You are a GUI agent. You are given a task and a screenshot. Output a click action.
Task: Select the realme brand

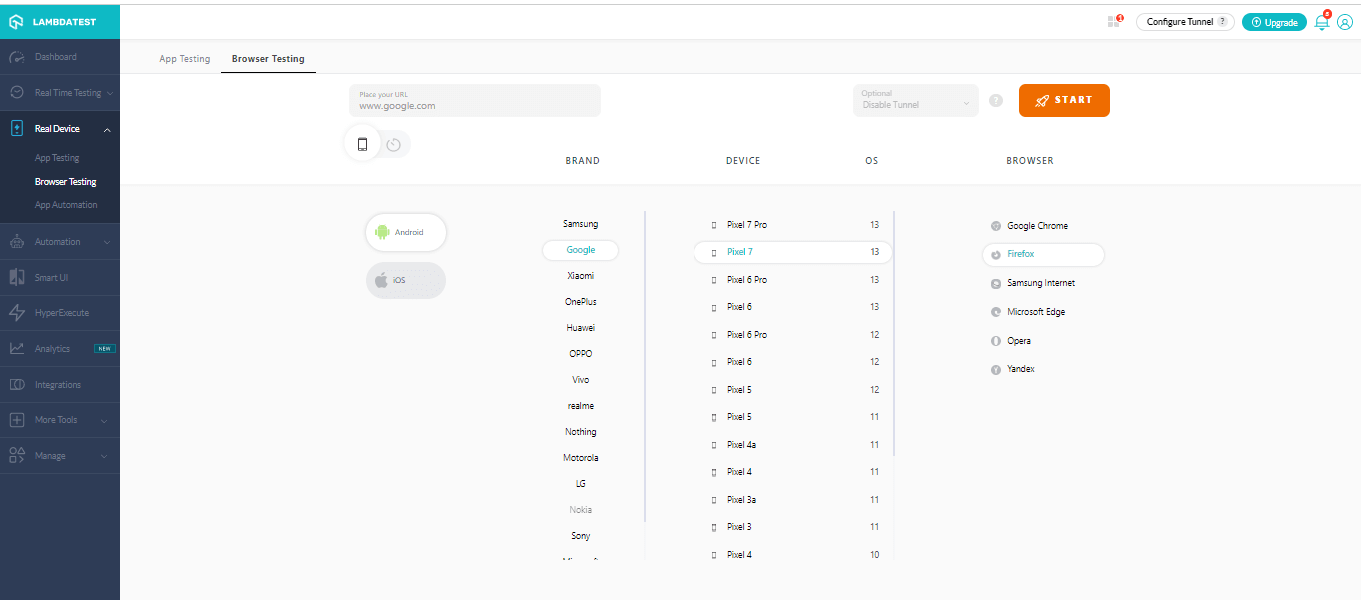pos(580,406)
